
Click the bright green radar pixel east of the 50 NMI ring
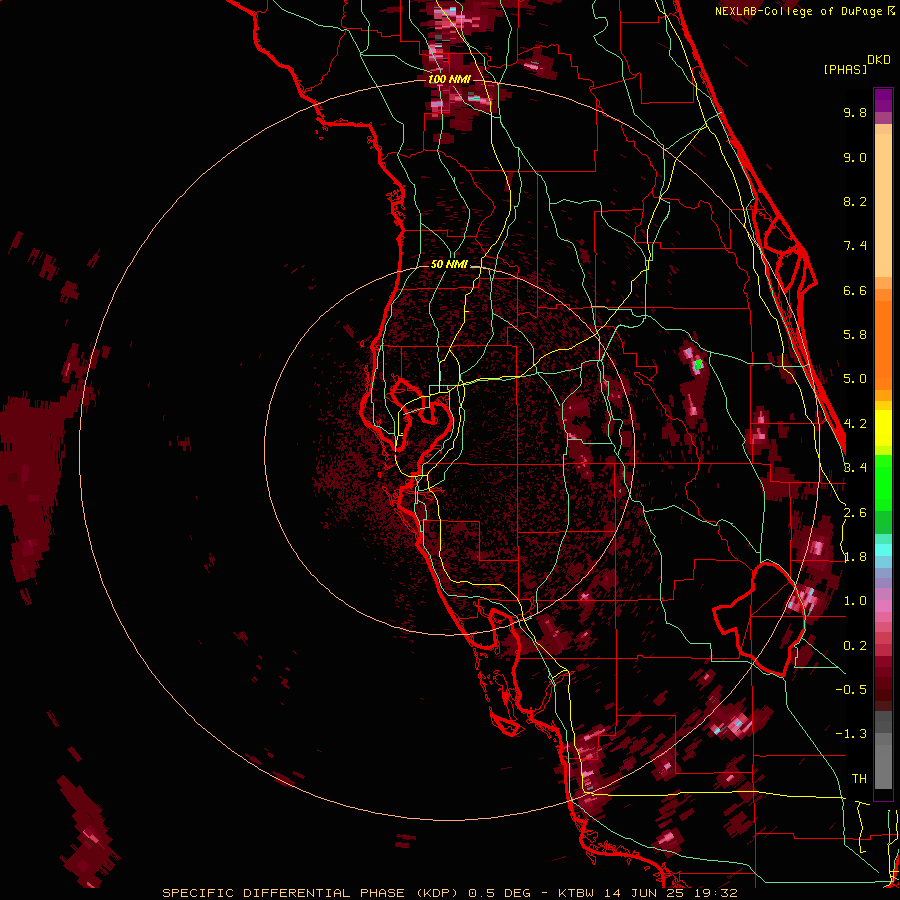pyautogui.click(x=699, y=364)
